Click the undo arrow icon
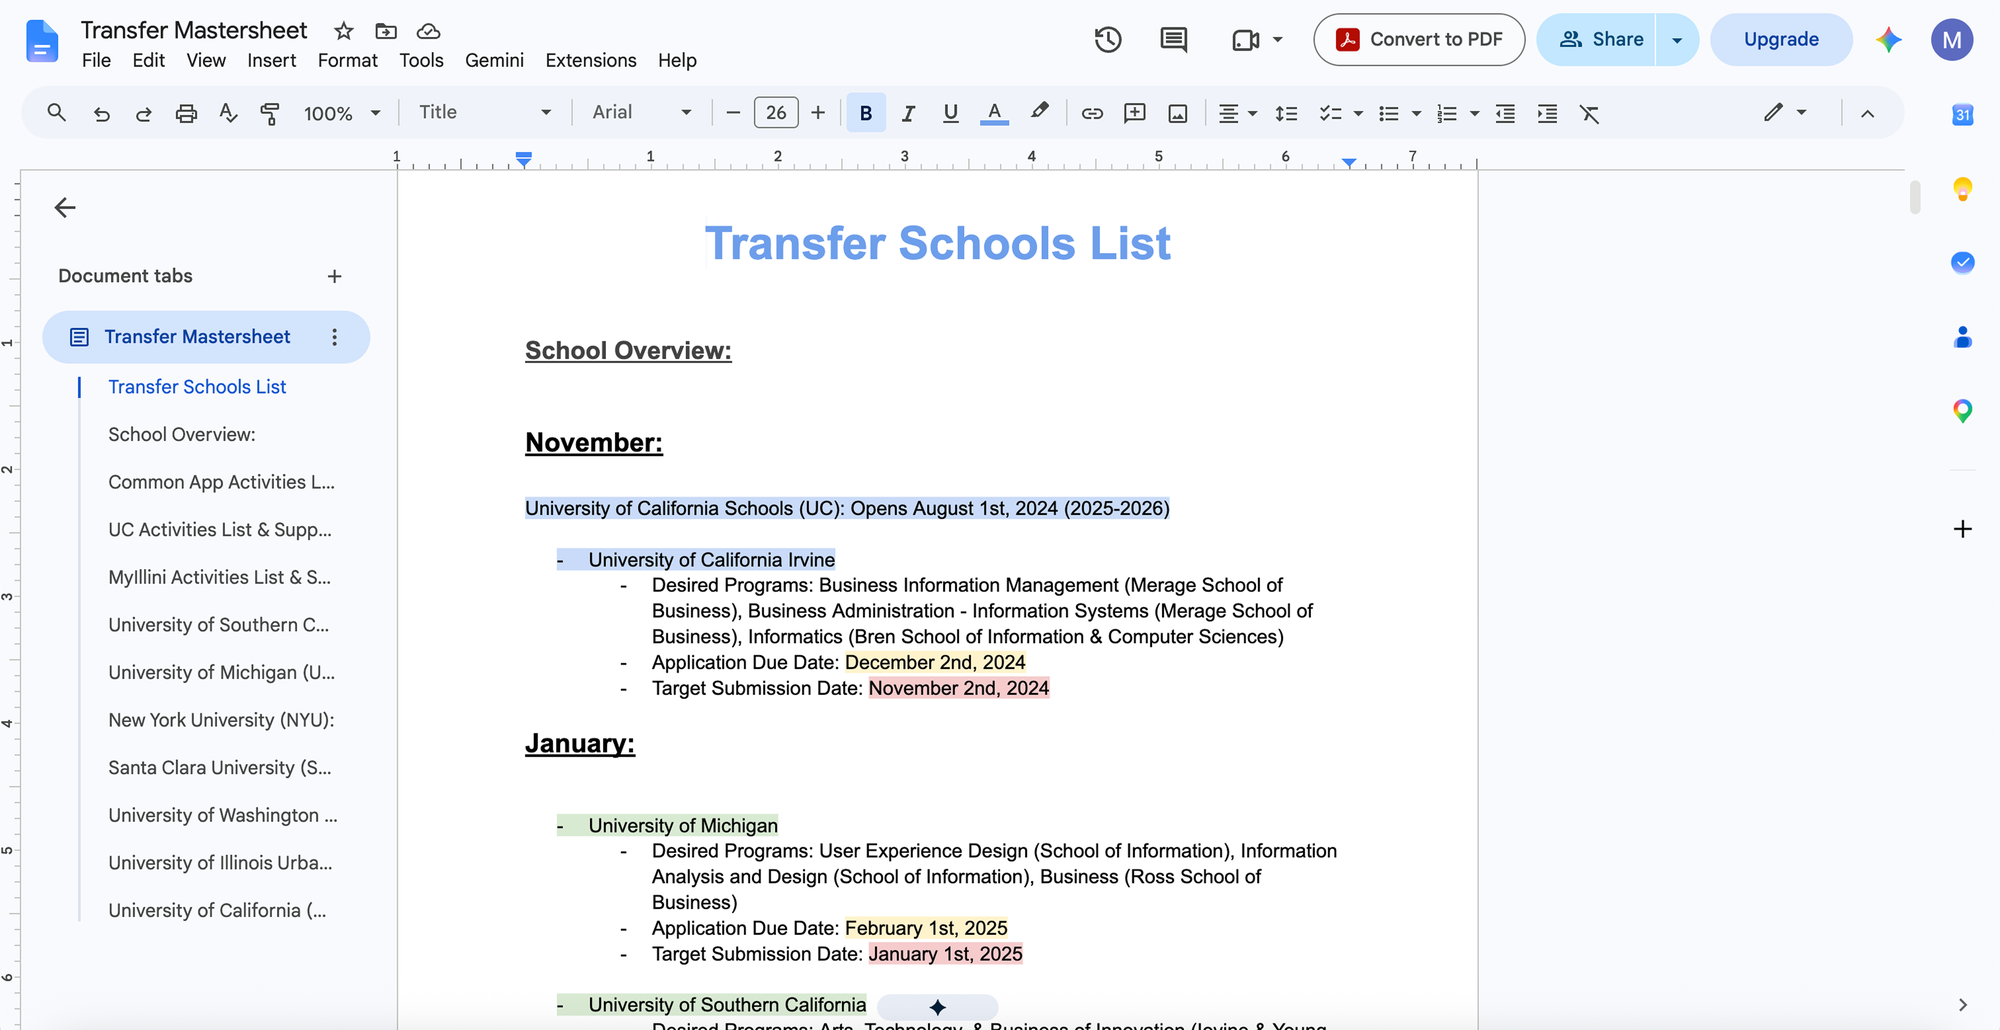Screen dimensions: 2000x1030 101,113
